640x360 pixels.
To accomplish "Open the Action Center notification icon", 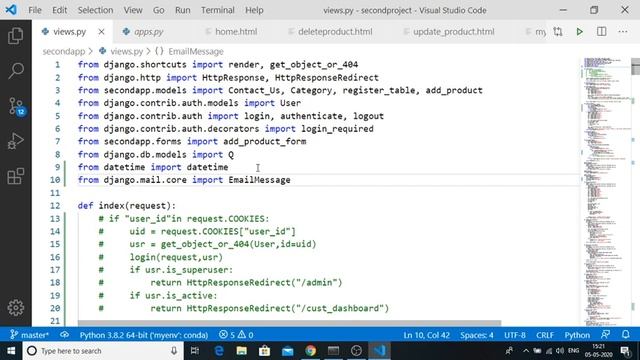I will click(x=626, y=351).
